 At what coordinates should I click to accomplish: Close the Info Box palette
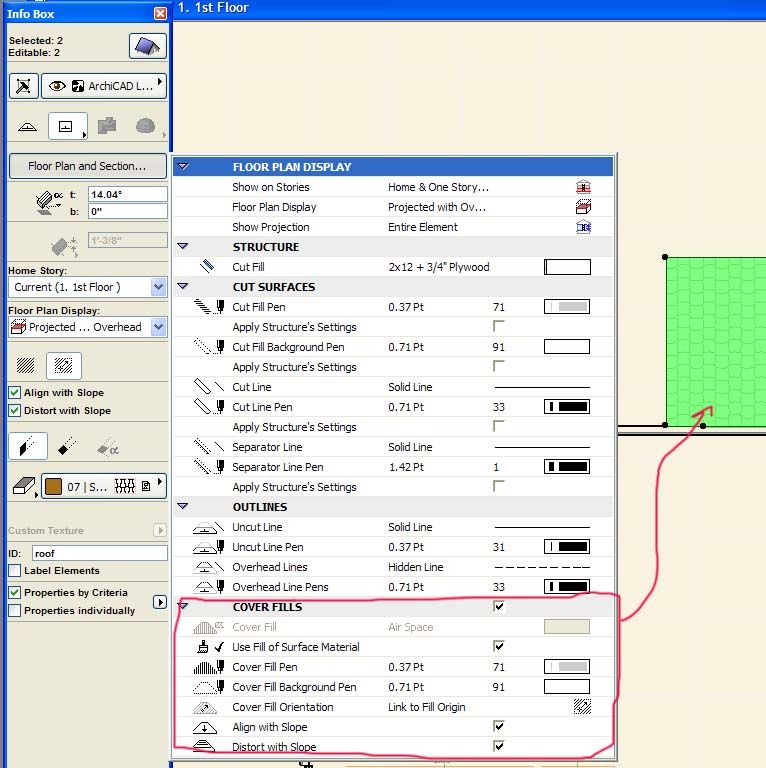pos(160,13)
